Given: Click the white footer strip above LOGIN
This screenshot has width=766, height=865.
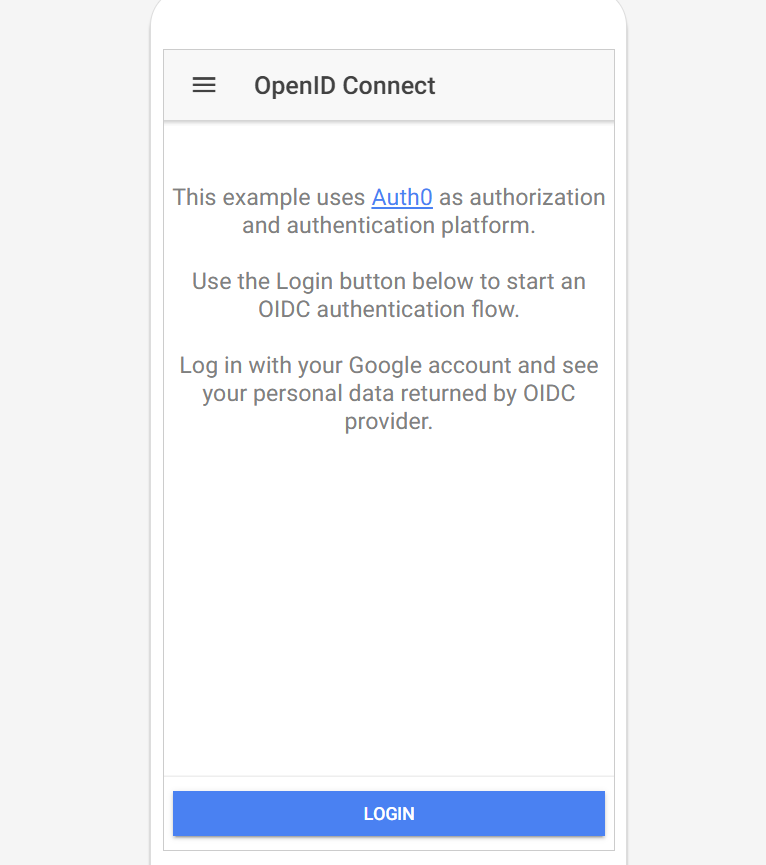Looking at the screenshot, I should pos(388,783).
